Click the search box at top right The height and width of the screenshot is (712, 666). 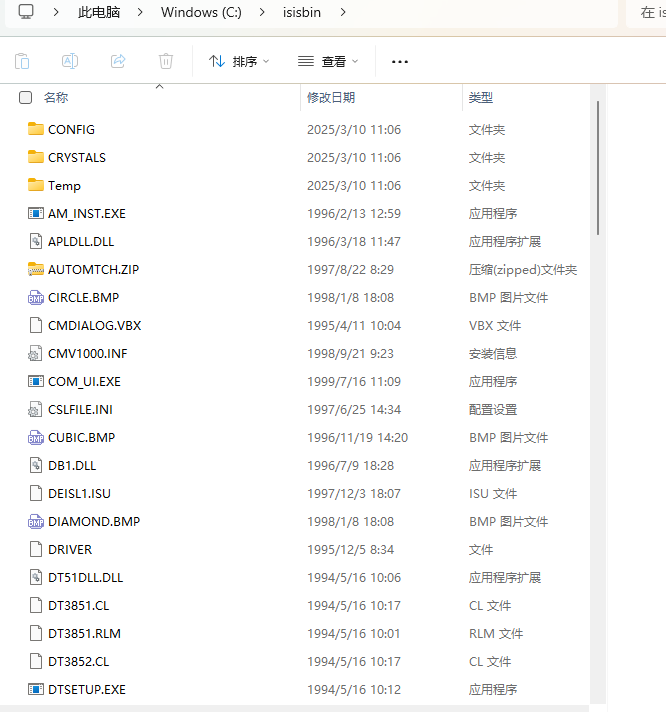coord(646,12)
